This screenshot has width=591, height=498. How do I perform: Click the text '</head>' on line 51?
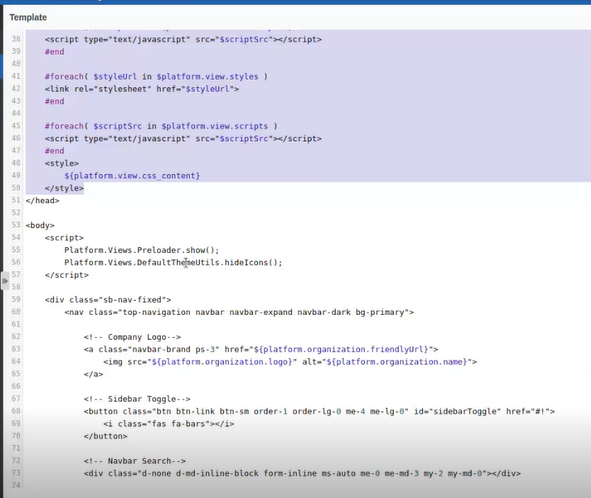pos(42,201)
